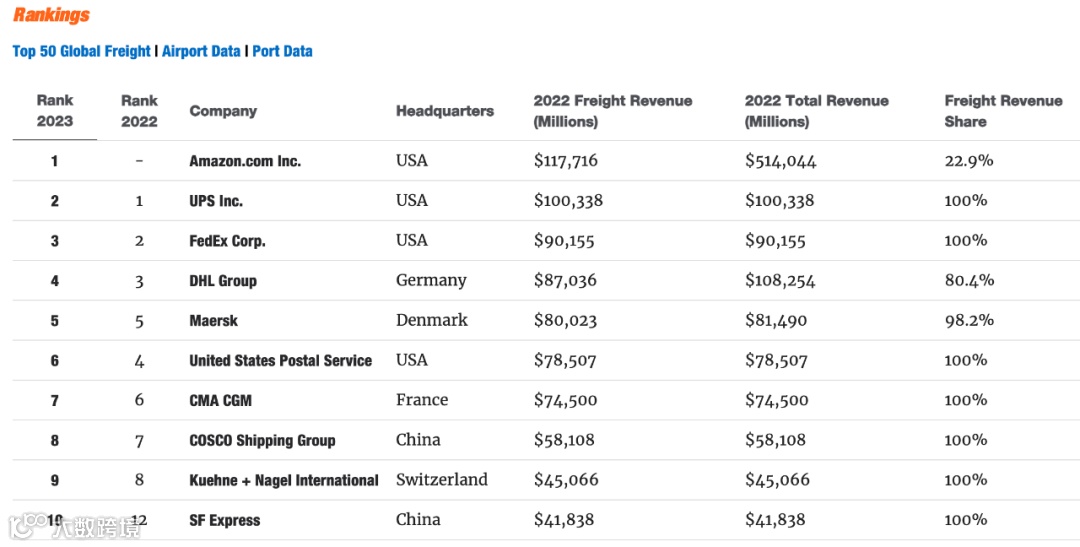Click the Rank 2022 column header

139,111
